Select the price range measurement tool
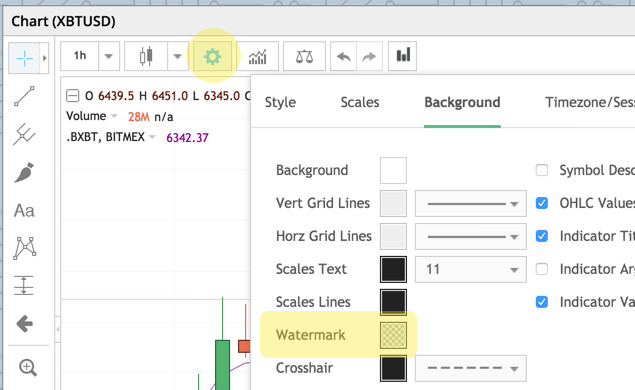 pos(24,286)
